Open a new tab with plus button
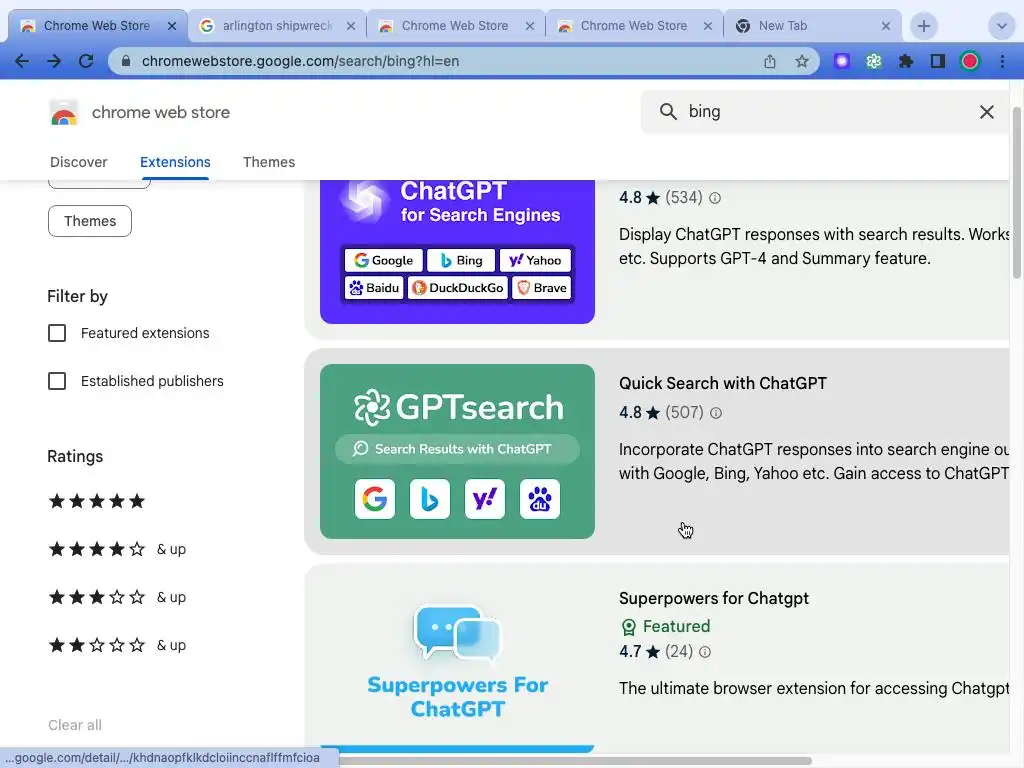This screenshot has height=768, width=1024. click(x=923, y=26)
